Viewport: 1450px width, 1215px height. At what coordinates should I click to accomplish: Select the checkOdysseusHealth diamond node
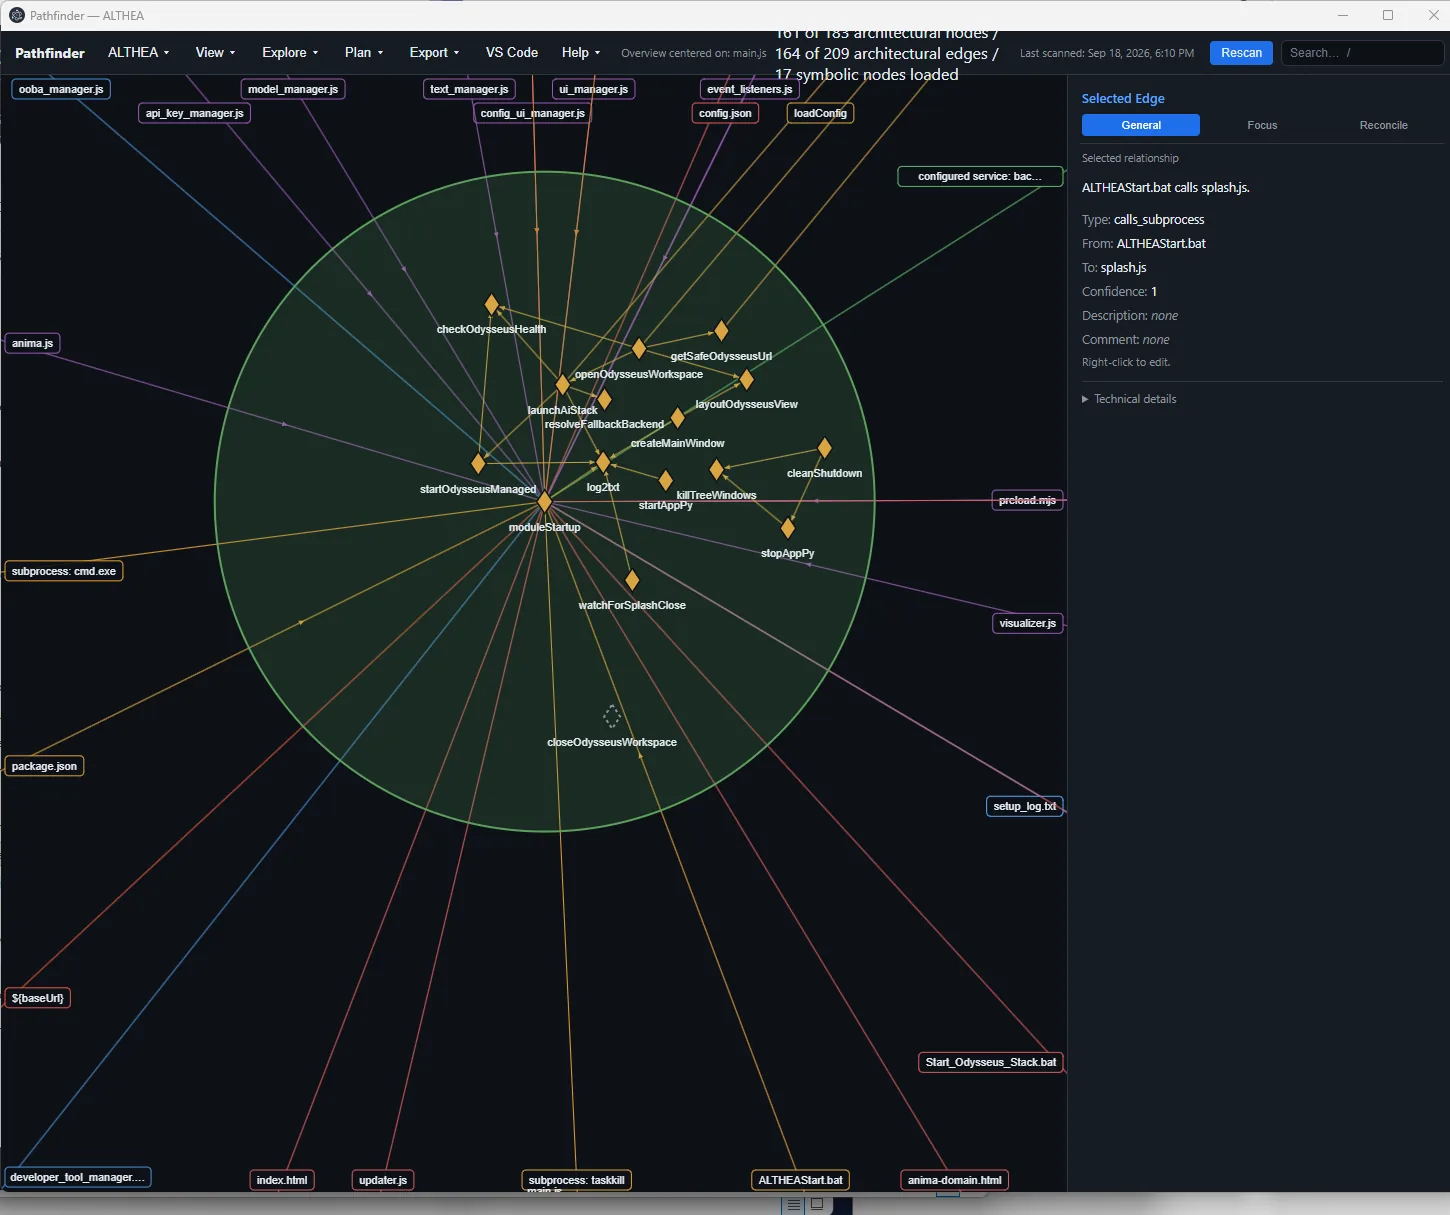click(x=491, y=304)
